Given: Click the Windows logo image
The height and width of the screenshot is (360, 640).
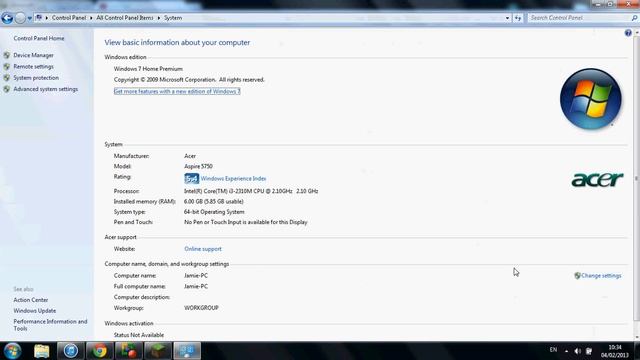Looking at the screenshot, I should [591, 99].
